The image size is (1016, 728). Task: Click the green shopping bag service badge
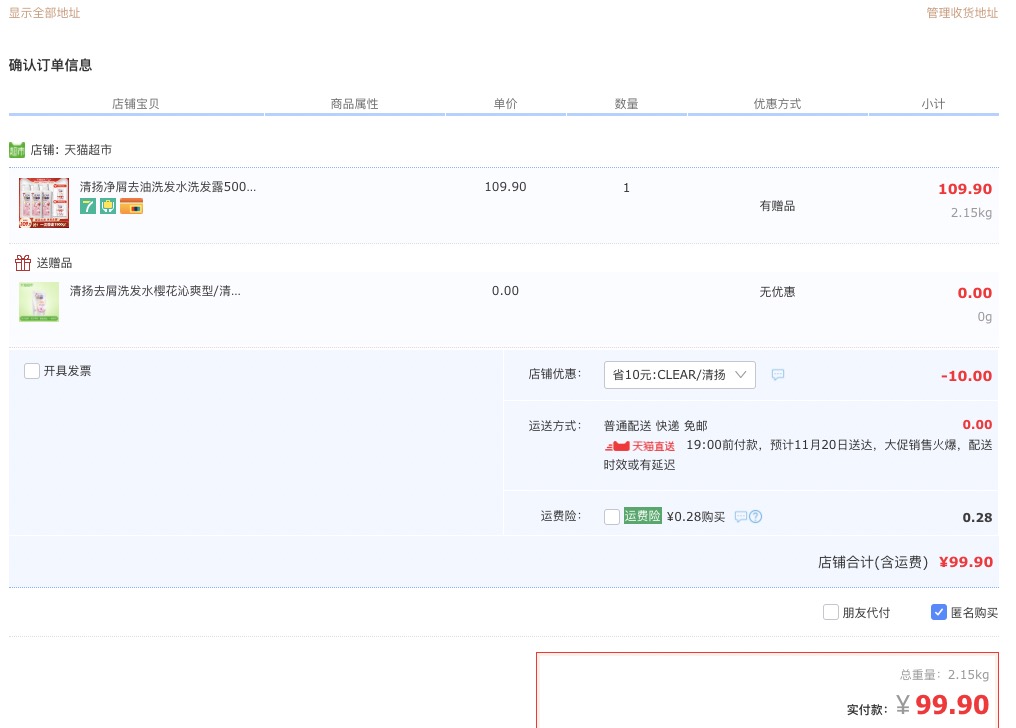tap(108, 207)
